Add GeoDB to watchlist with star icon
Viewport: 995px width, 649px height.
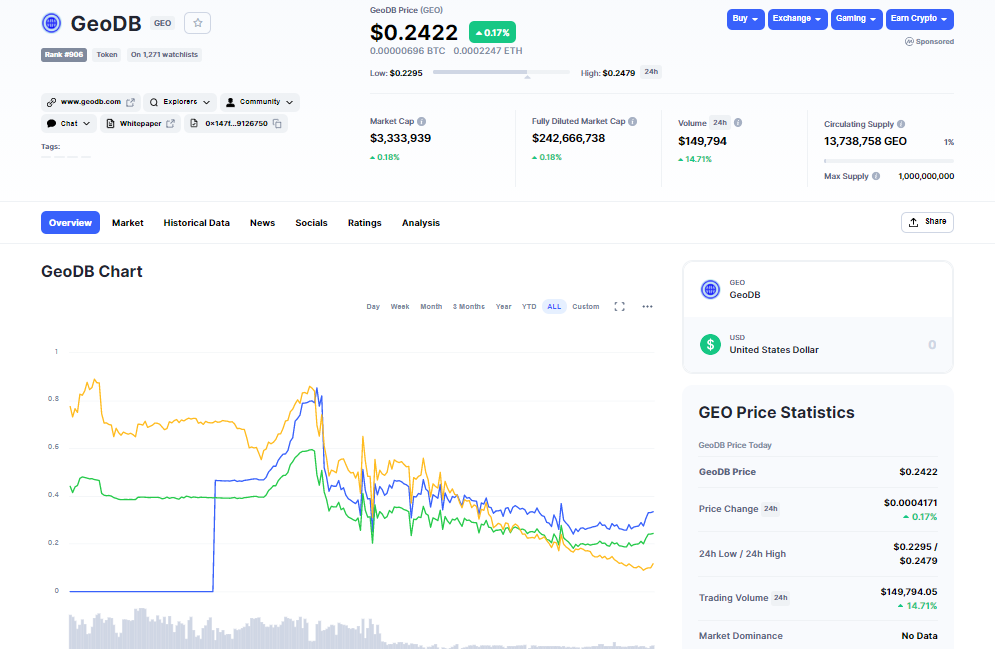coord(197,23)
